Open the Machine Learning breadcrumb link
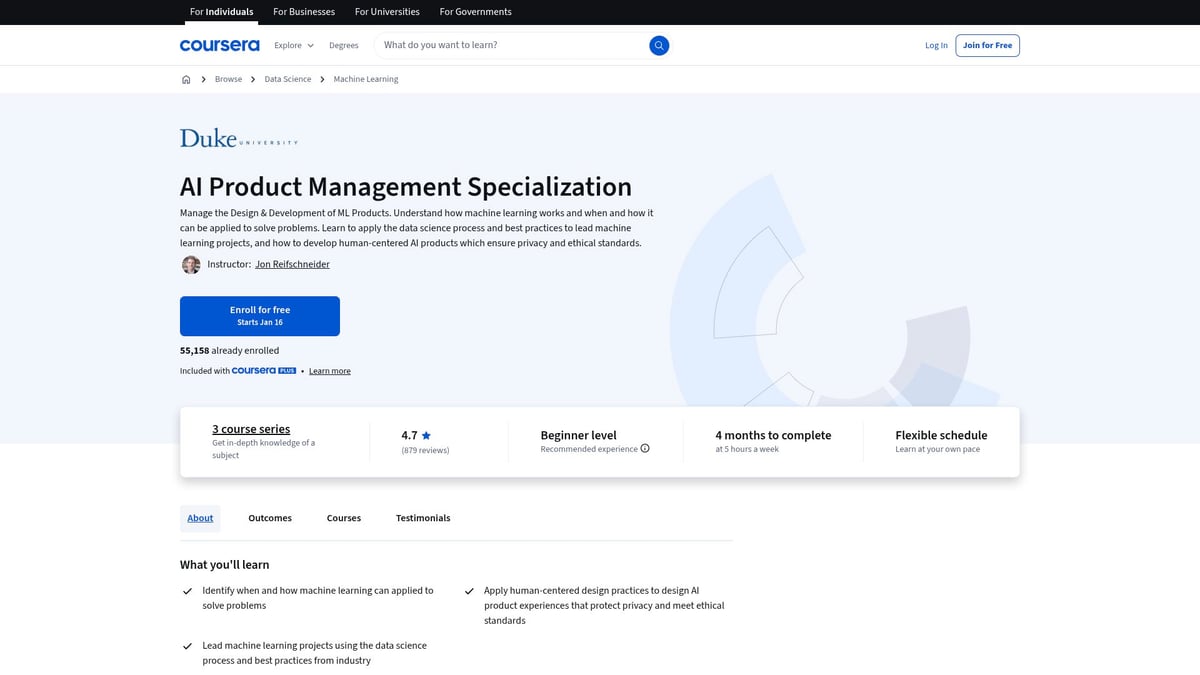Viewport: 1200px width, 675px height. pyautogui.click(x=366, y=79)
